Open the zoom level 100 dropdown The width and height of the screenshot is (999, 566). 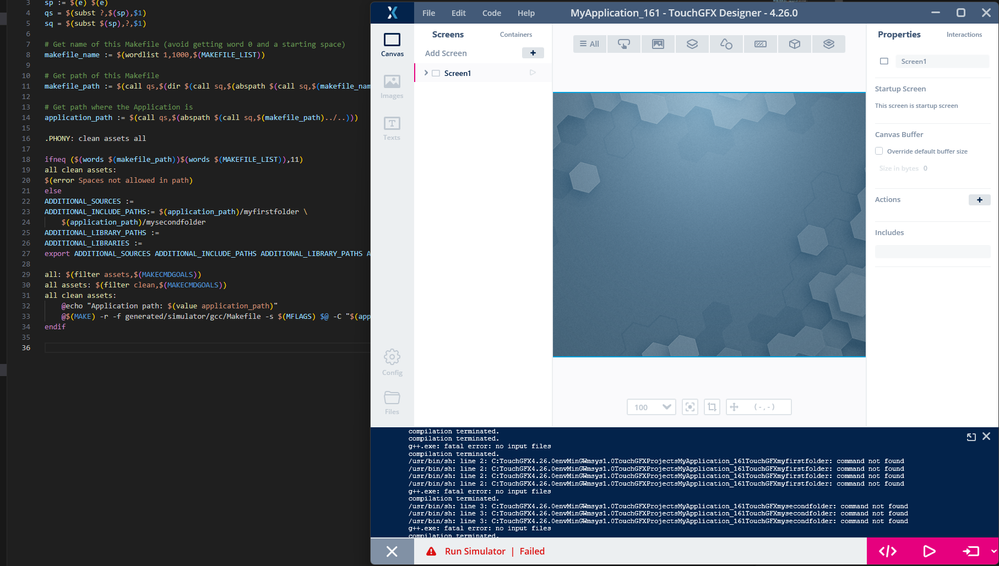tap(651, 407)
